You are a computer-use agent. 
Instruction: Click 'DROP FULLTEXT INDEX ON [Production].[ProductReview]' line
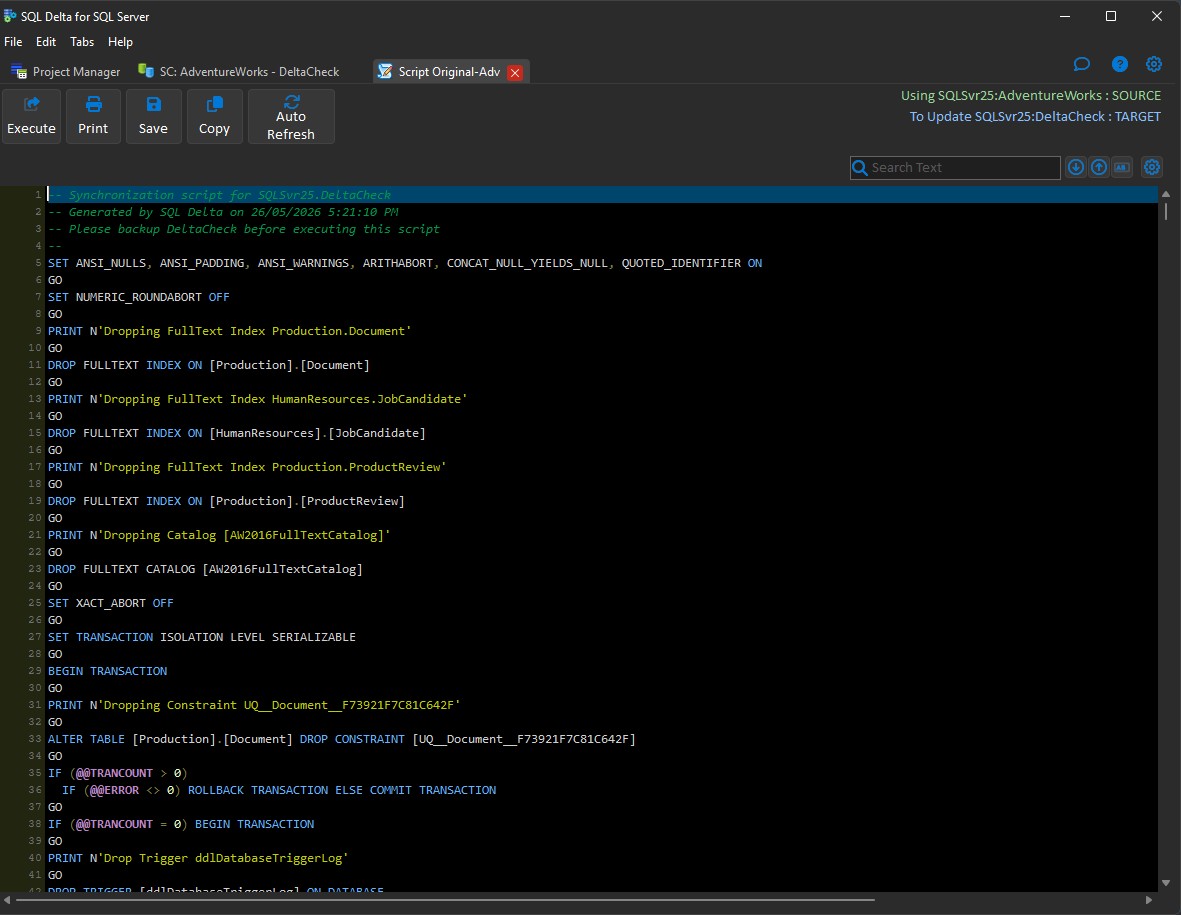[226, 501]
